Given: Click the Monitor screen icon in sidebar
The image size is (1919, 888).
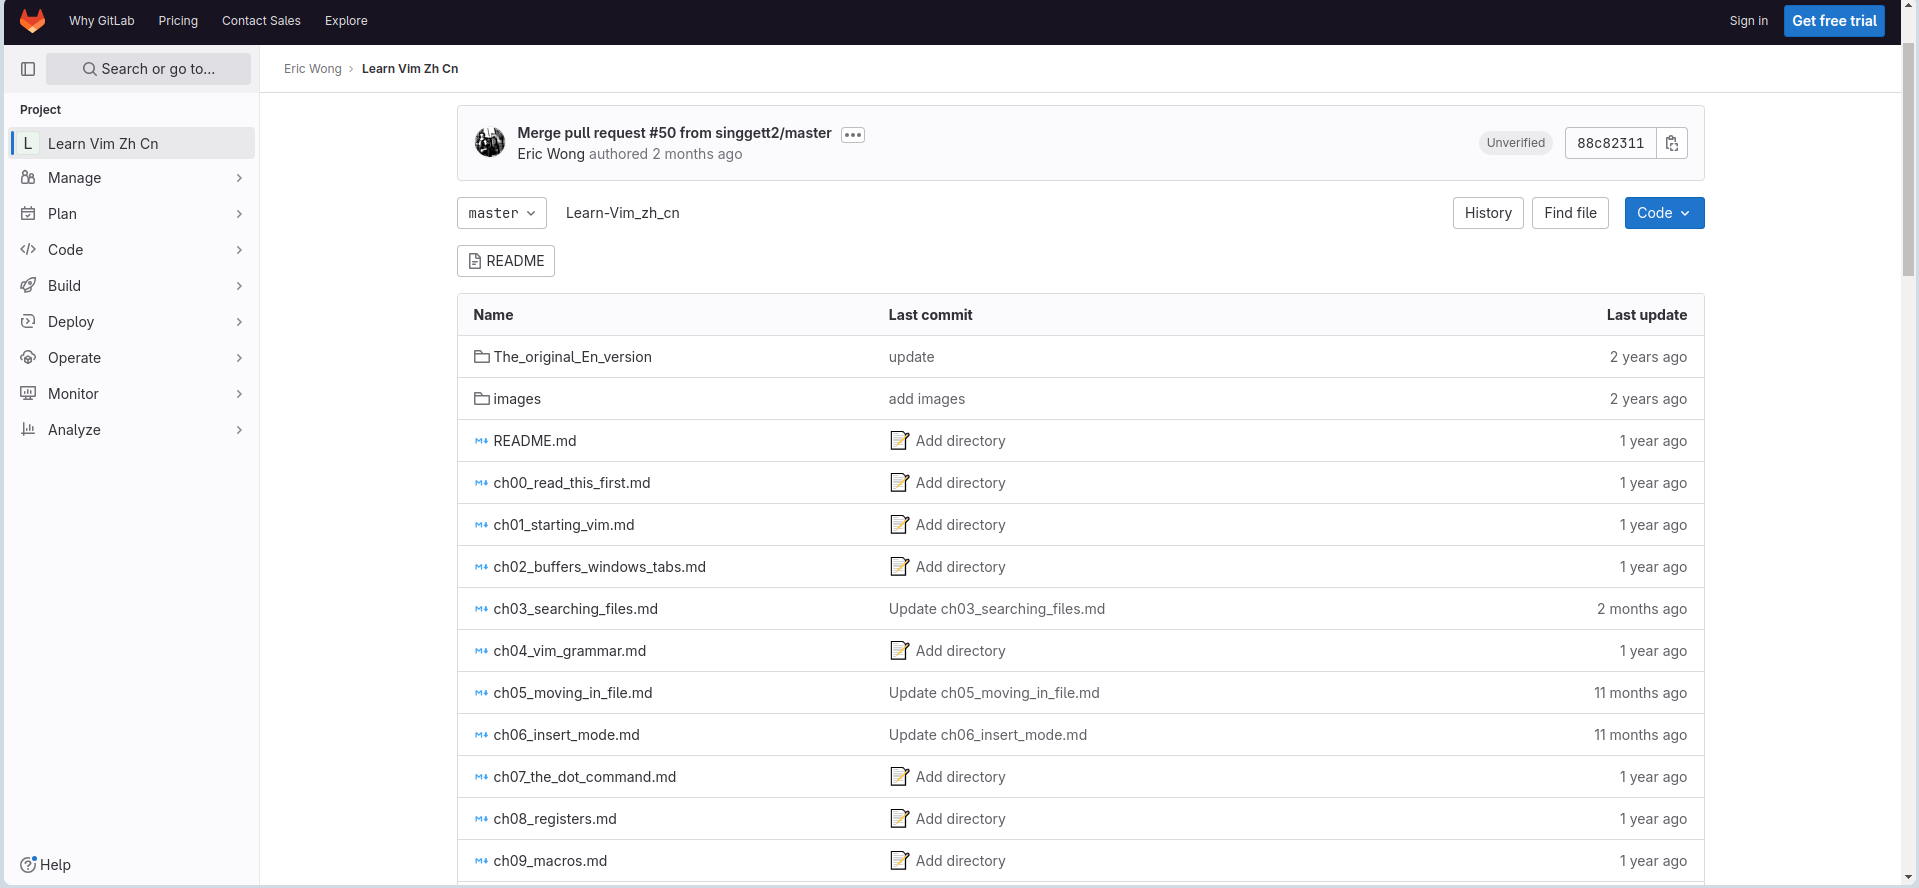Looking at the screenshot, I should click(x=28, y=393).
